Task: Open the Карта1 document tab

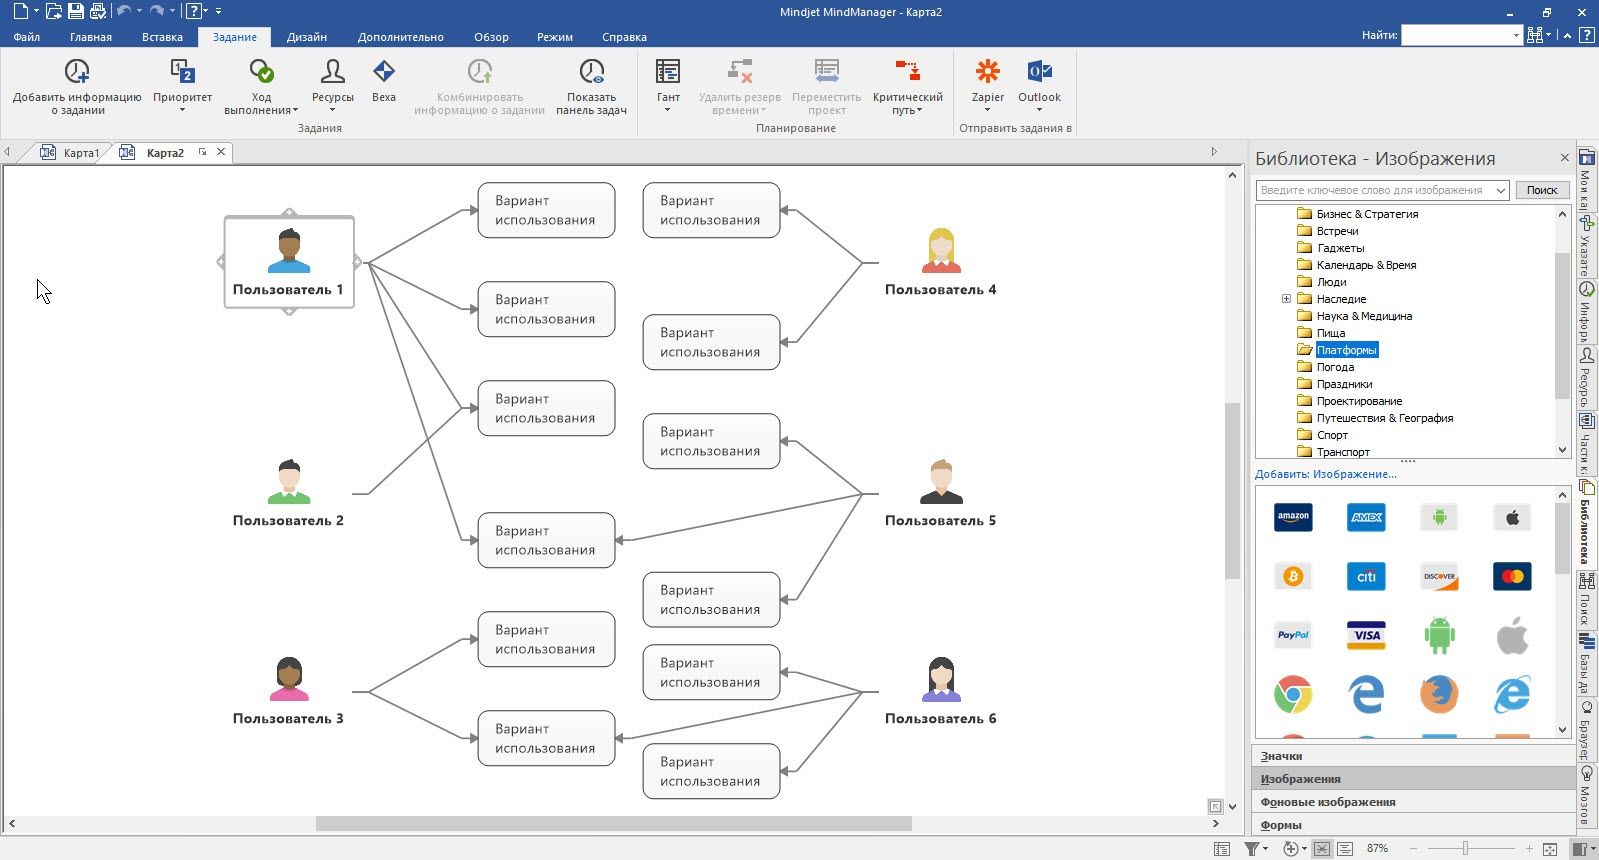Action: click(x=81, y=153)
